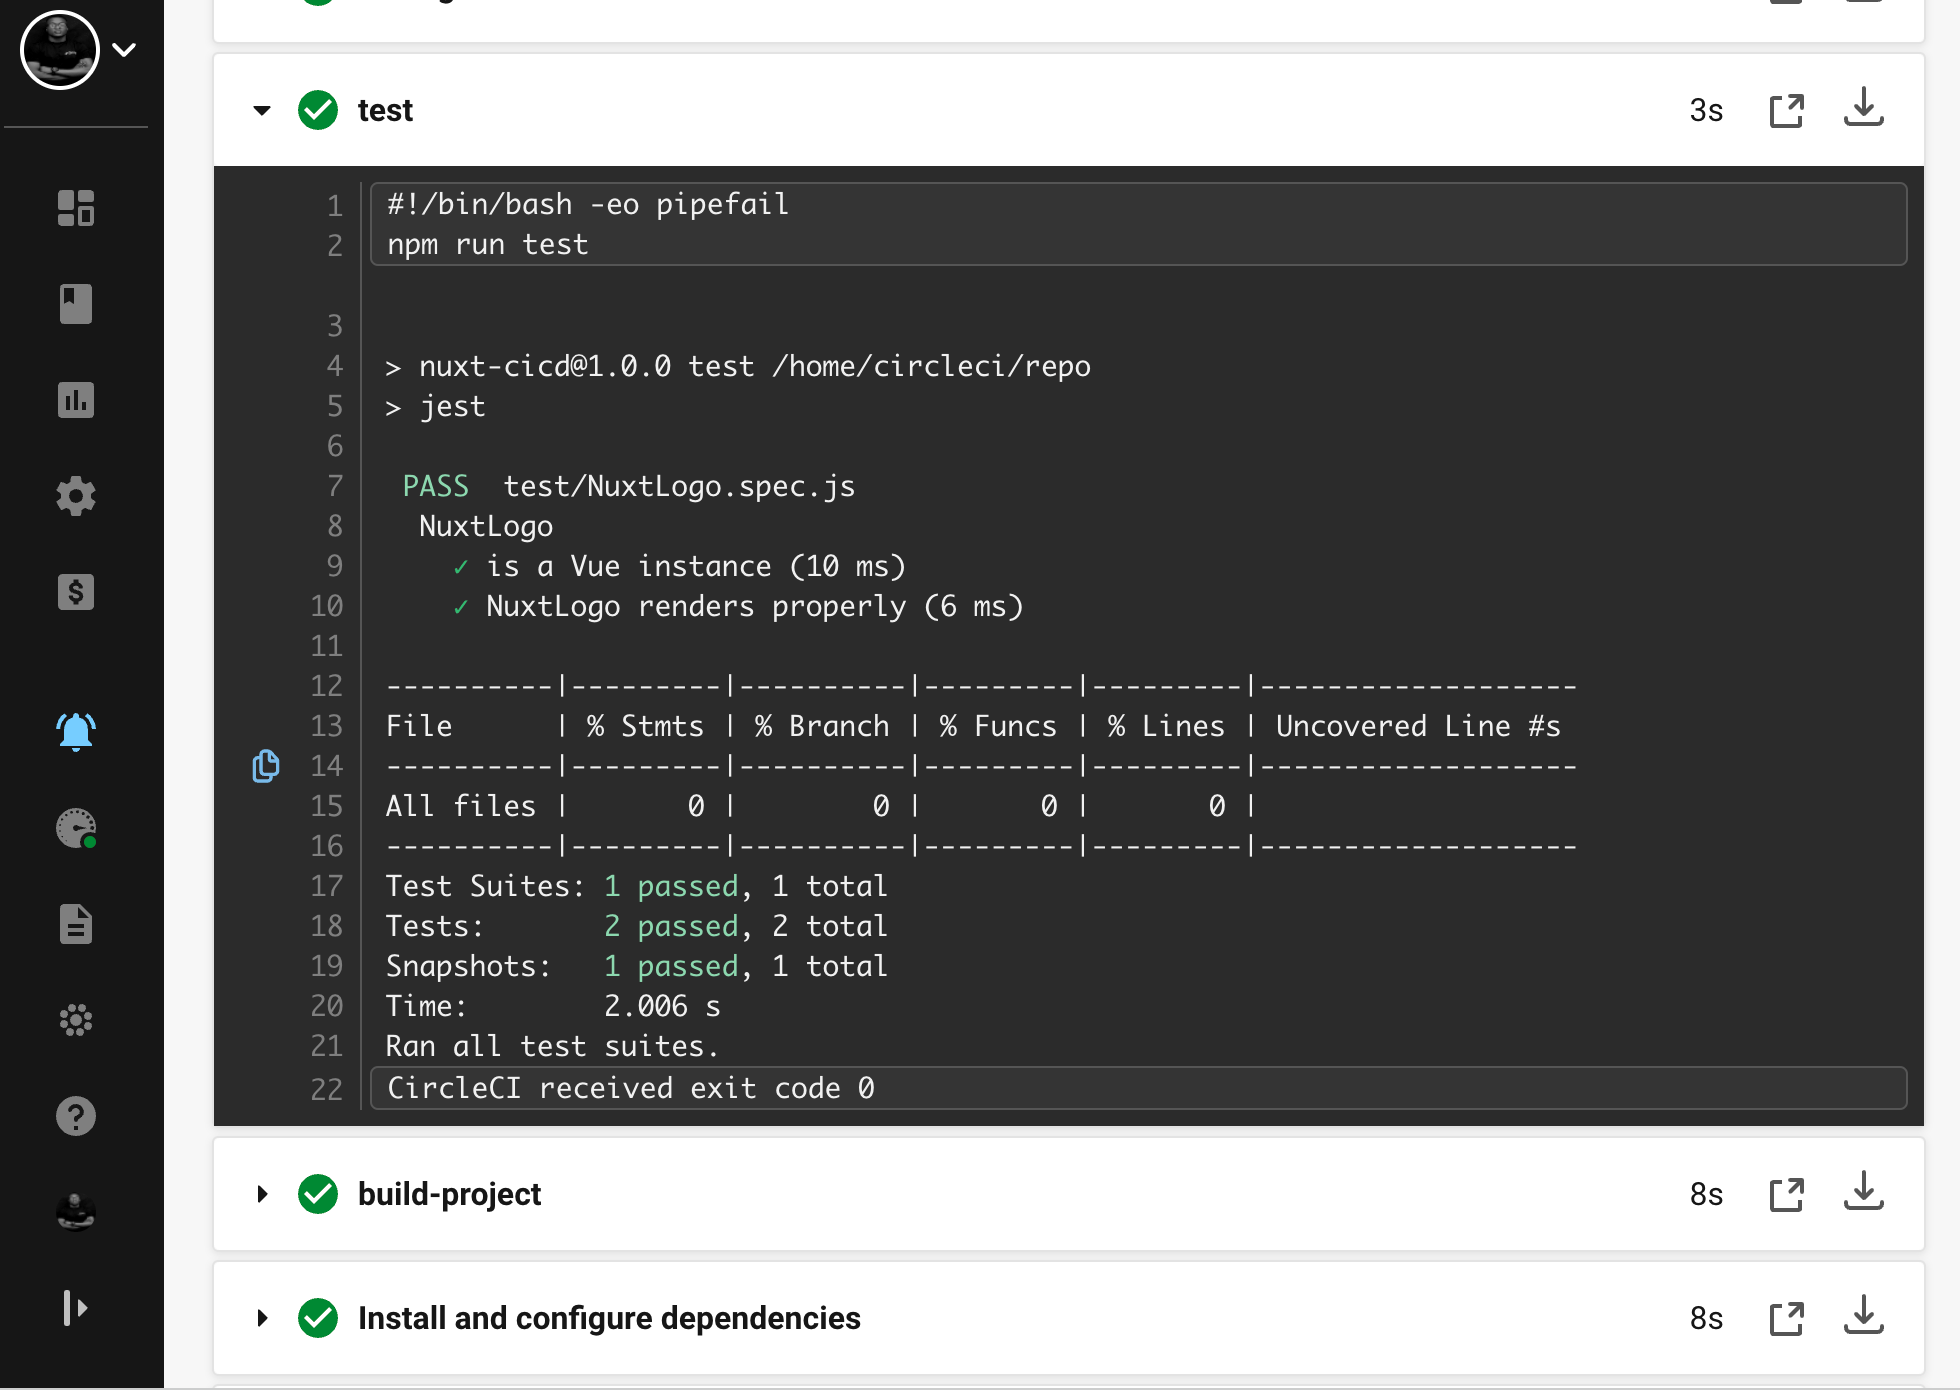Screen dimensions: 1960x1390
Task: Open Help via the question mark icon
Action: [x=76, y=1115]
